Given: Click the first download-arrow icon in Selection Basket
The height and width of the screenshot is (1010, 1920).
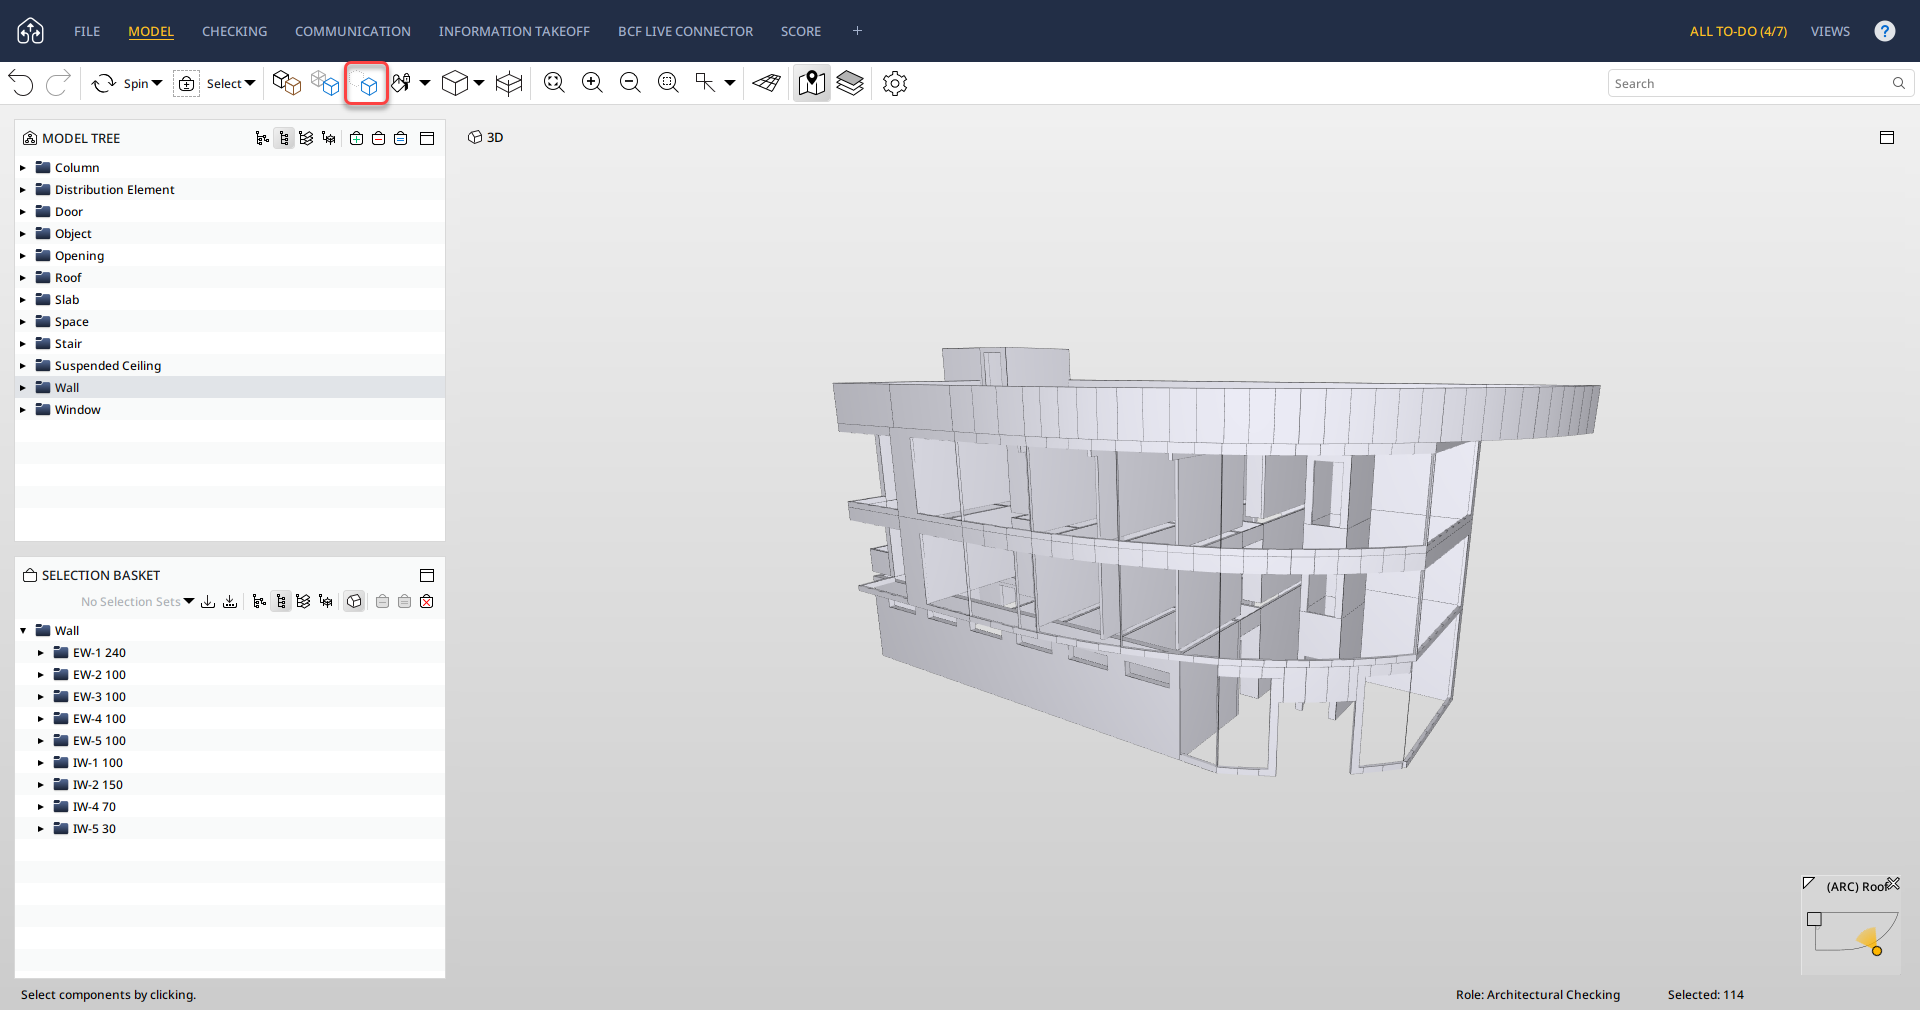Looking at the screenshot, I should 208,601.
